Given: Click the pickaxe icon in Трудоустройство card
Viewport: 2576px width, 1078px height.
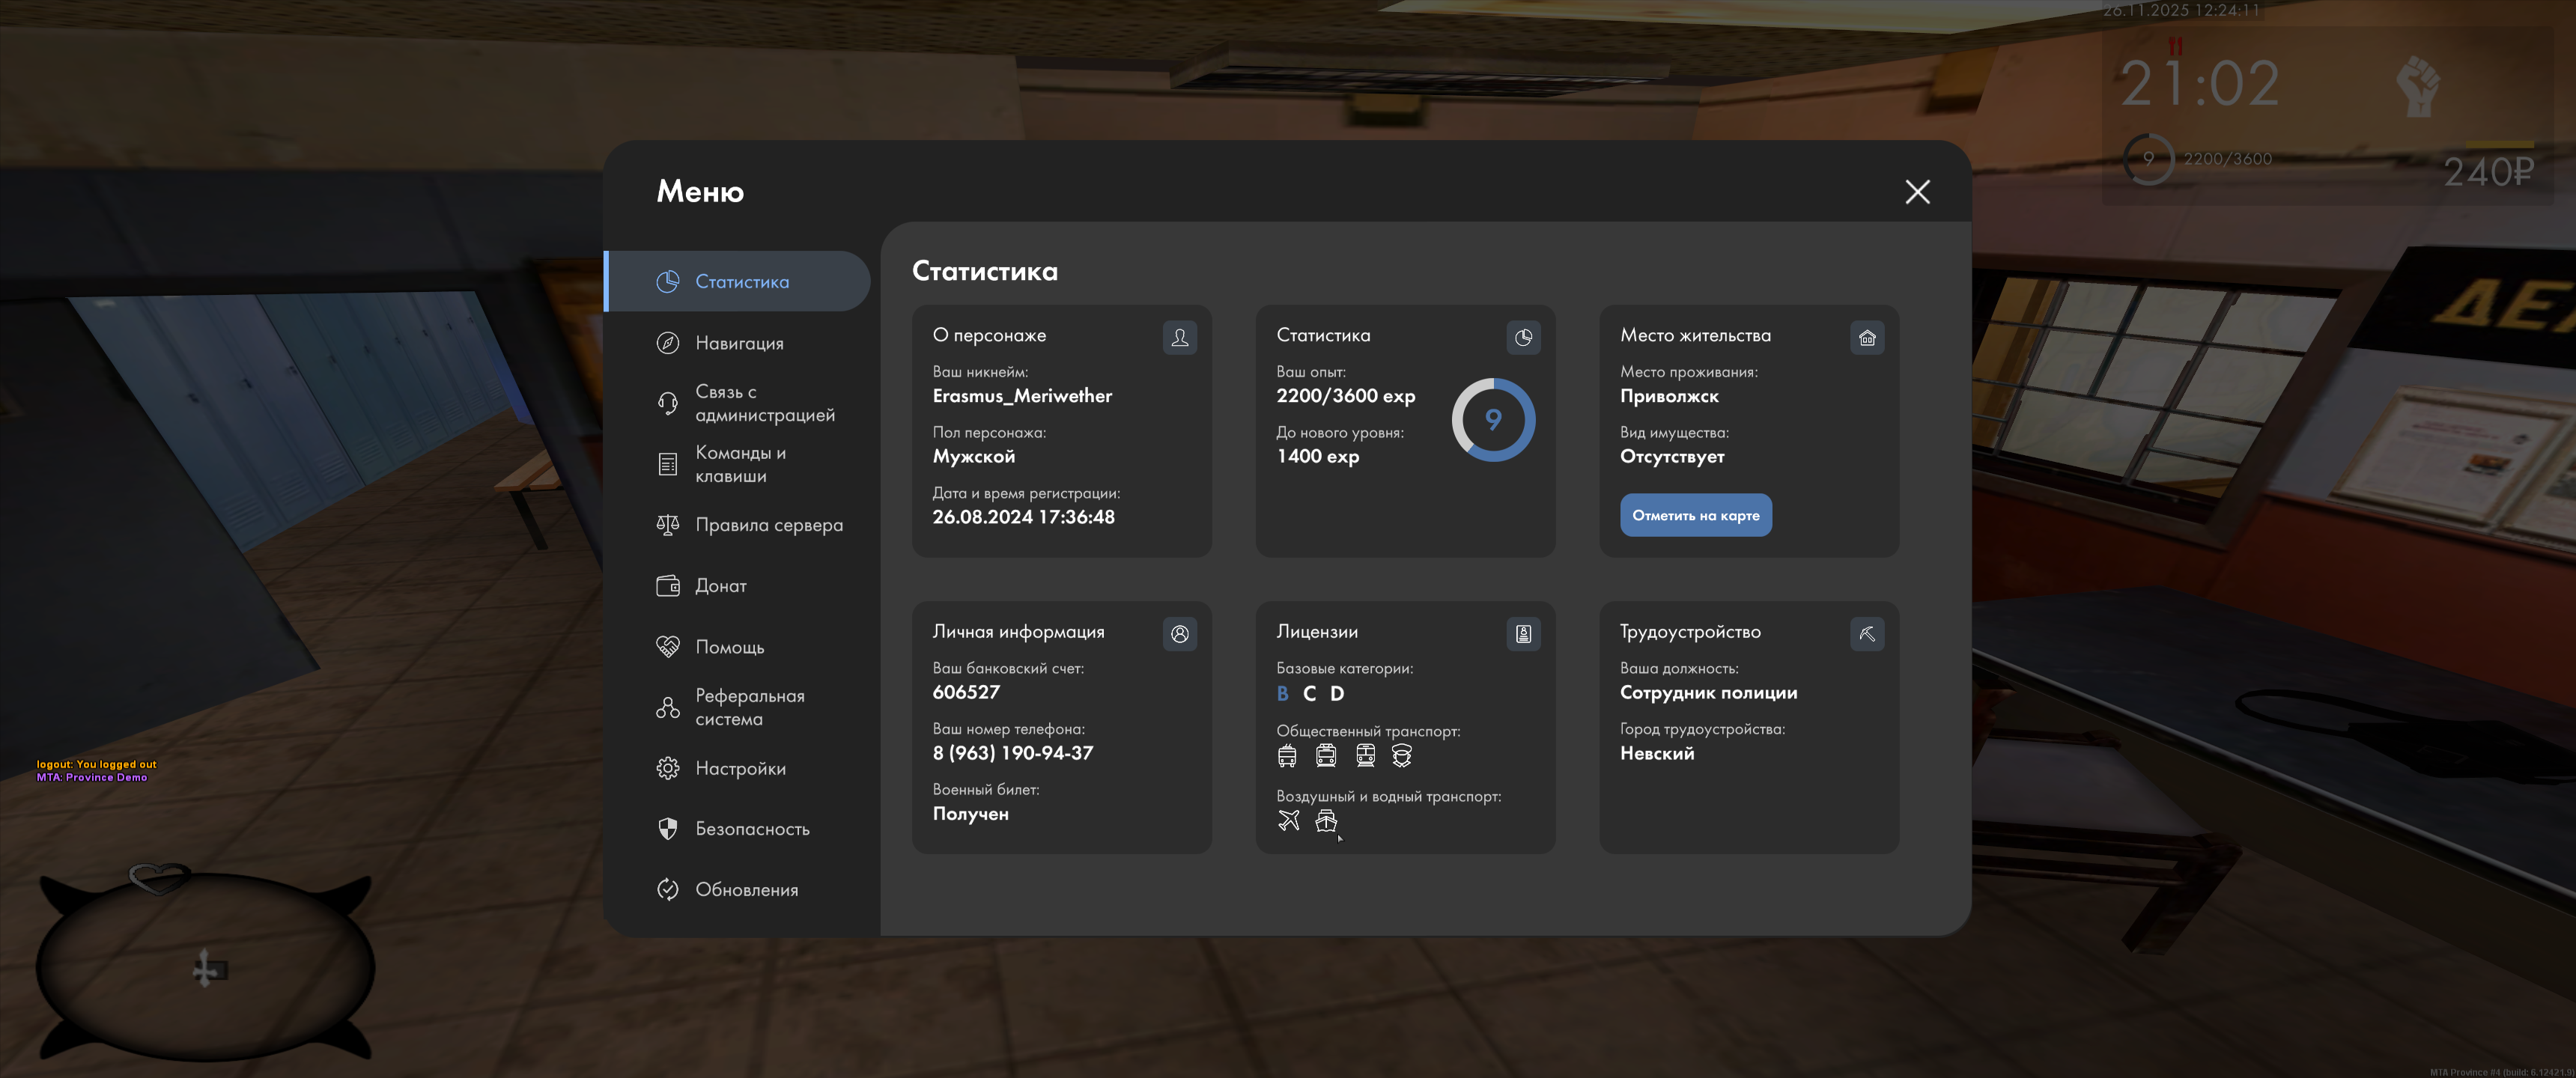Looking at the screenshot, I should tap(1866, 633).
